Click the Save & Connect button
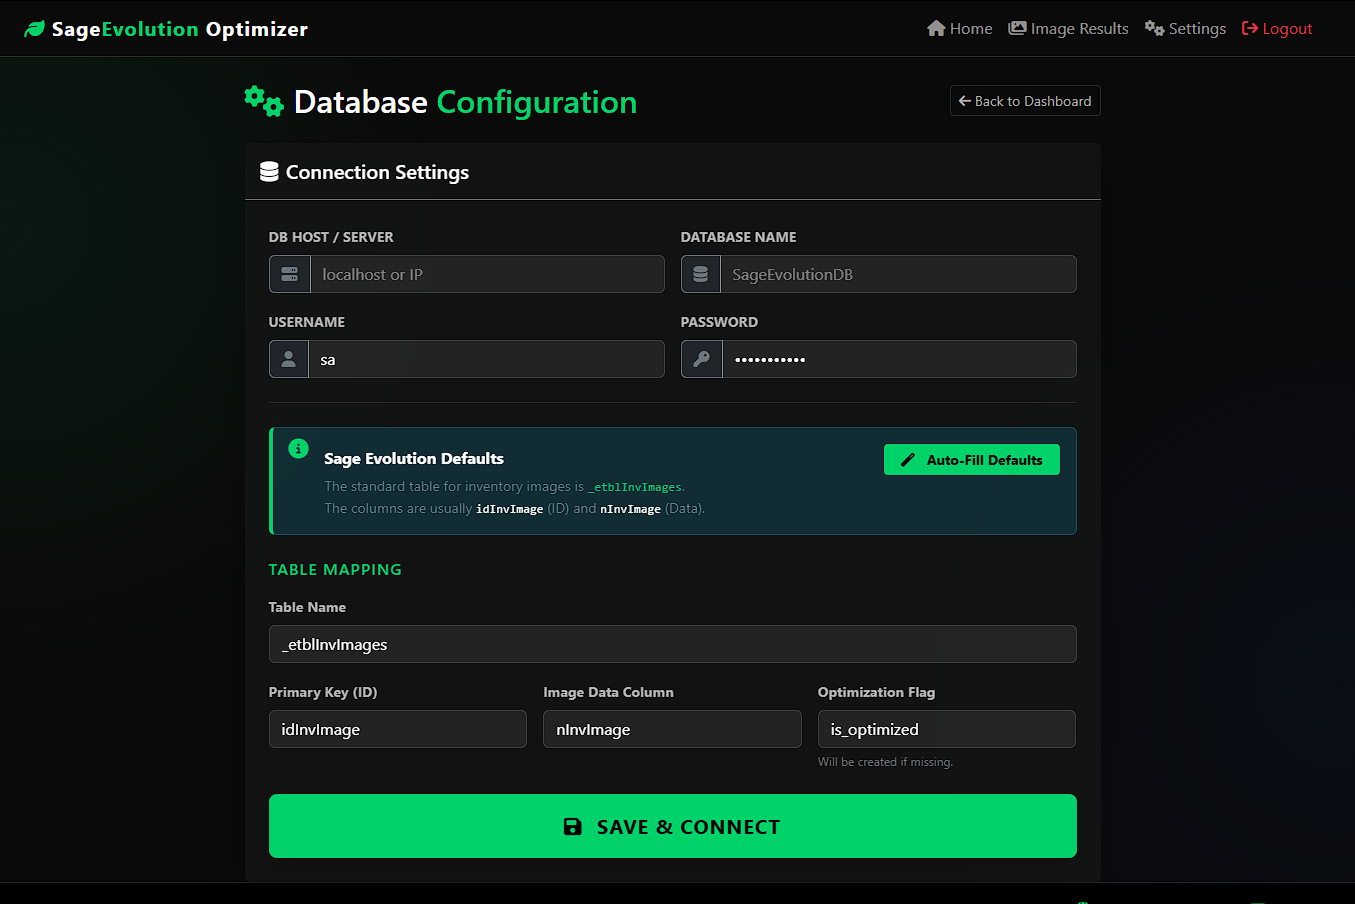The width and height of the screenshot is (1355, 904). 673,826
